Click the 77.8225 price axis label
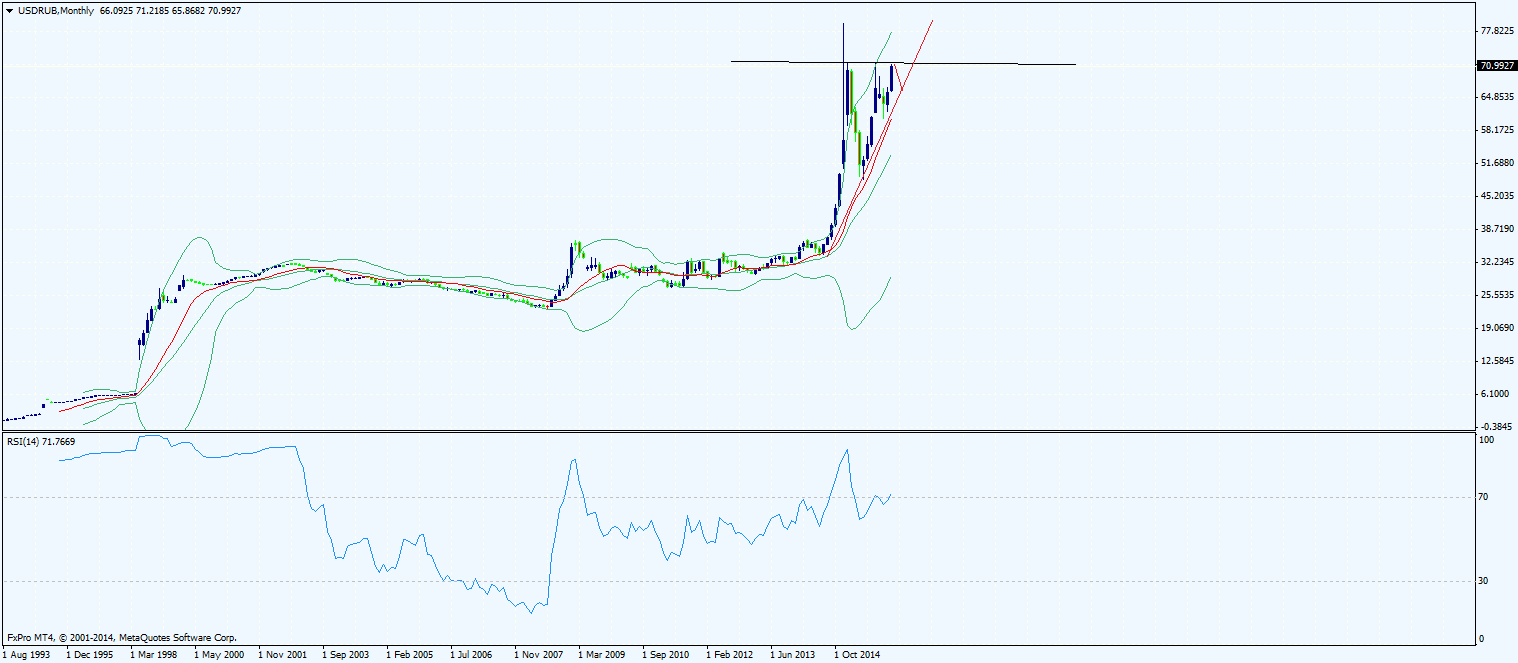 point(1495,31)
